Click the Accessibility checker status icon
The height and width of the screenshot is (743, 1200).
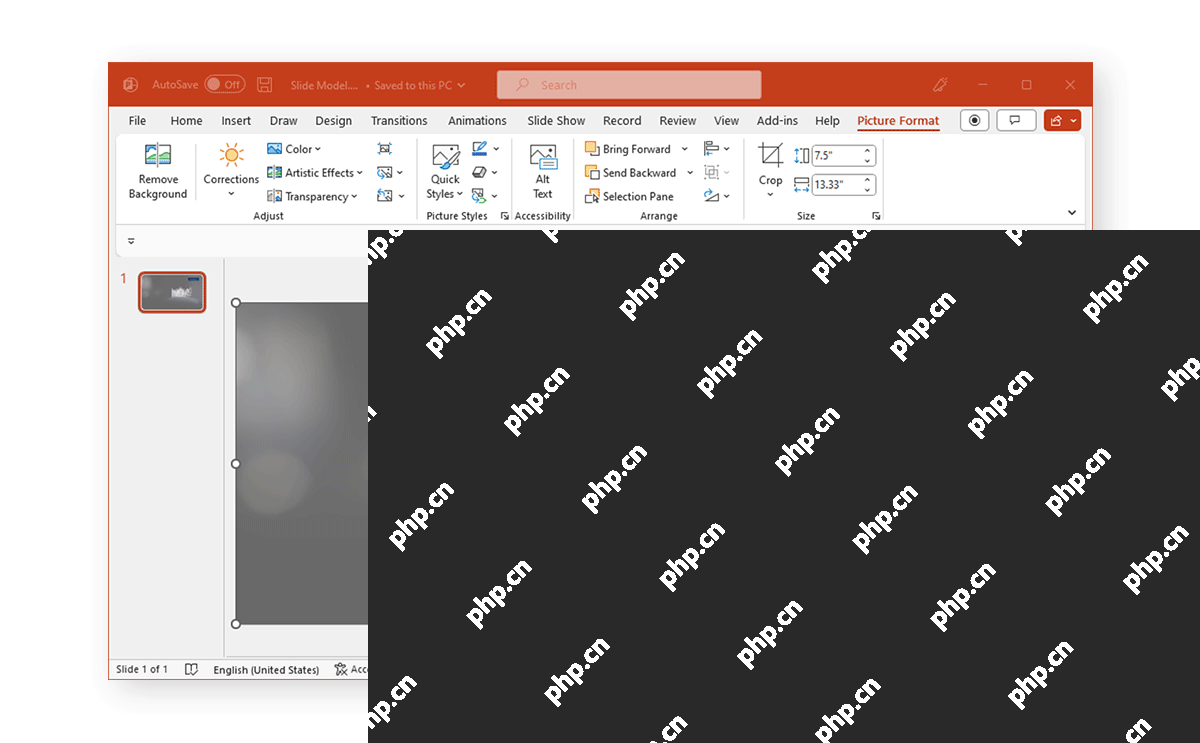point(341,669)
